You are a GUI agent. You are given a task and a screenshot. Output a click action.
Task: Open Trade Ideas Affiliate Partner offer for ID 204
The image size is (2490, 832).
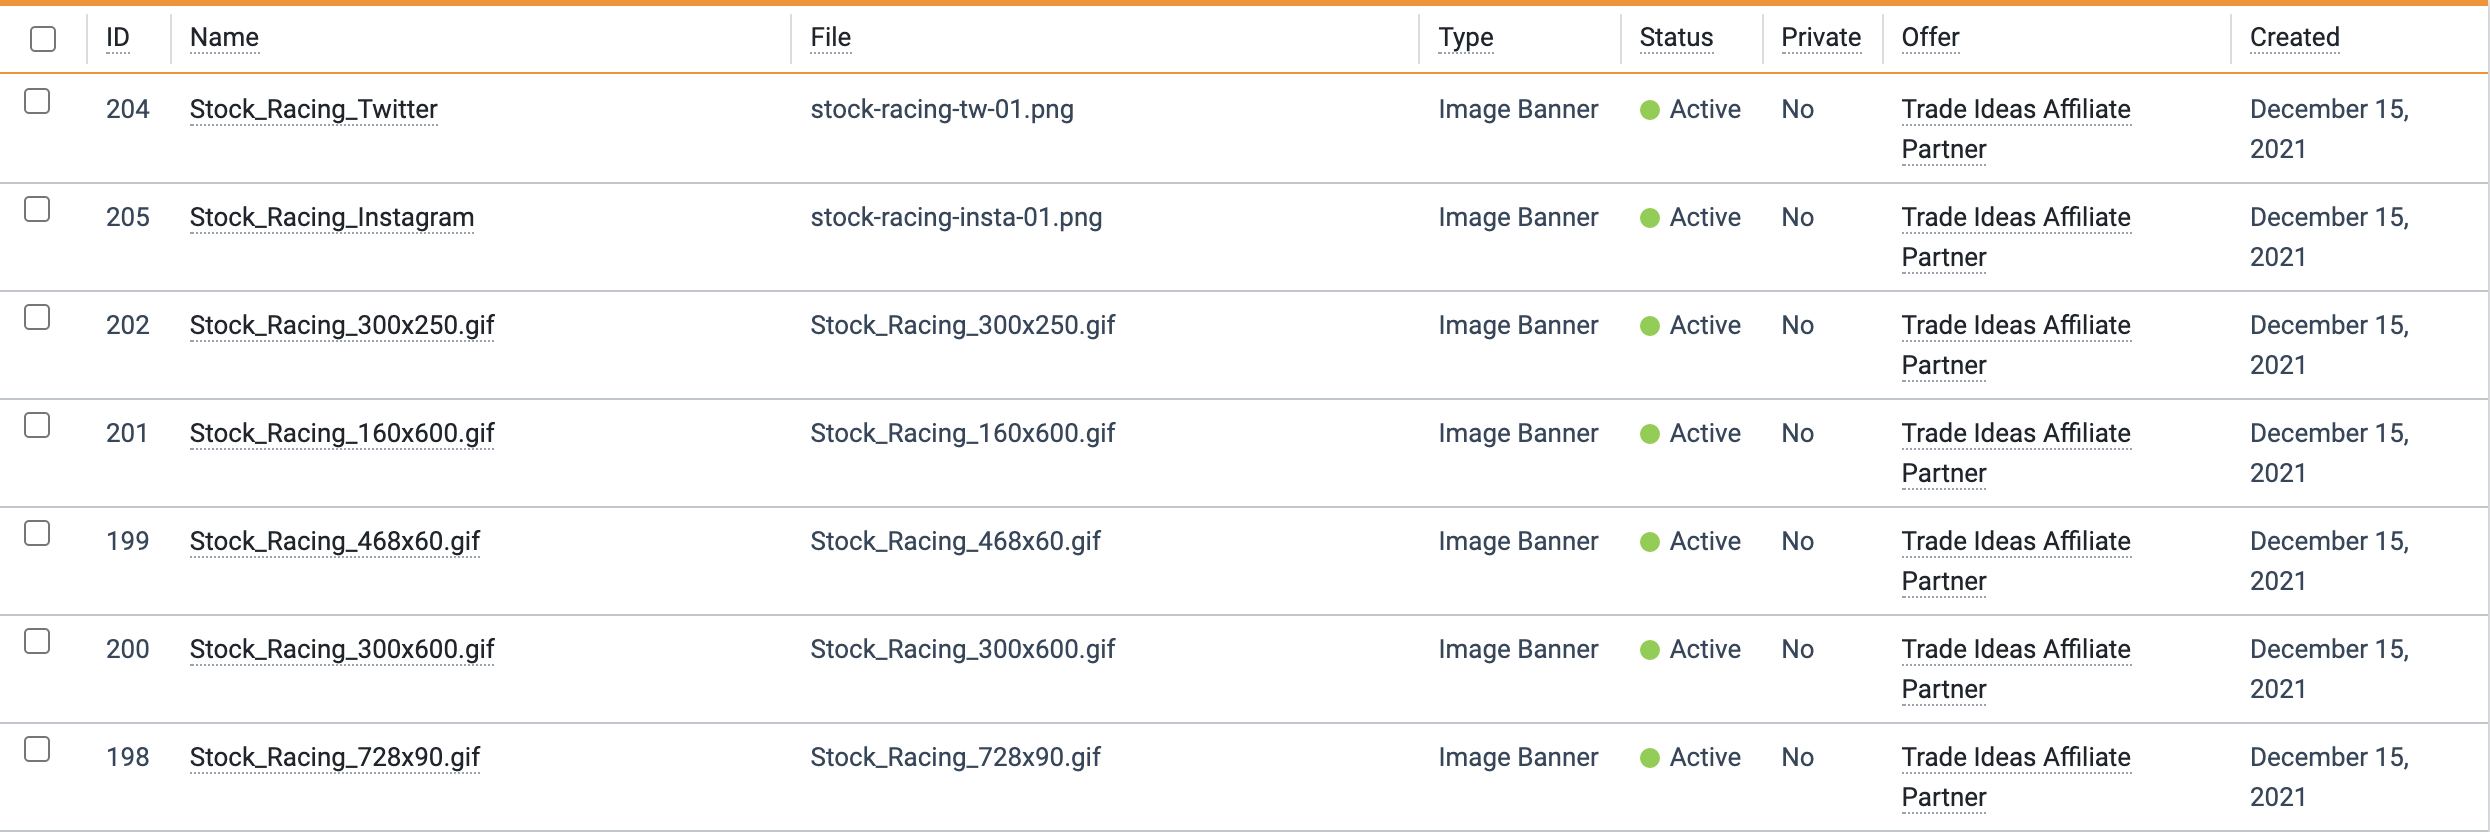pos(2016,129)
